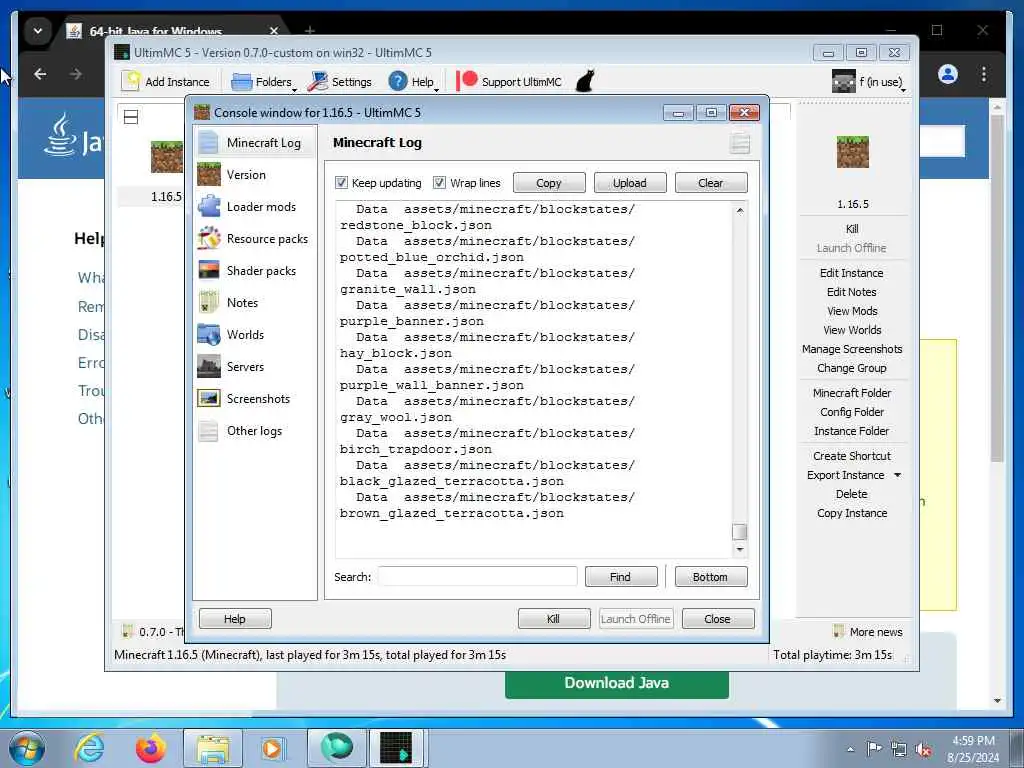Click the Search input field

click(x=477, y=577)
